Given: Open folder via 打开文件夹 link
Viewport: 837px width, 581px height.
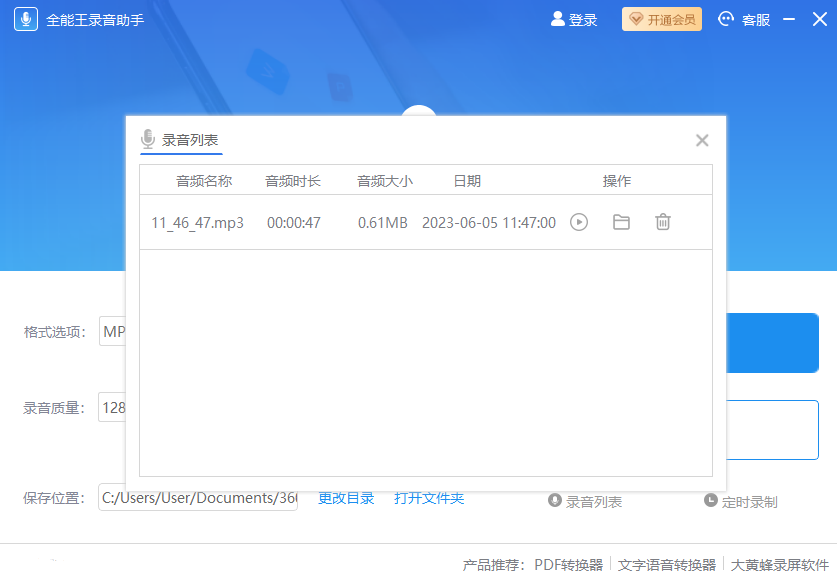Looking at the screenshot, I should tap(428, 498).
